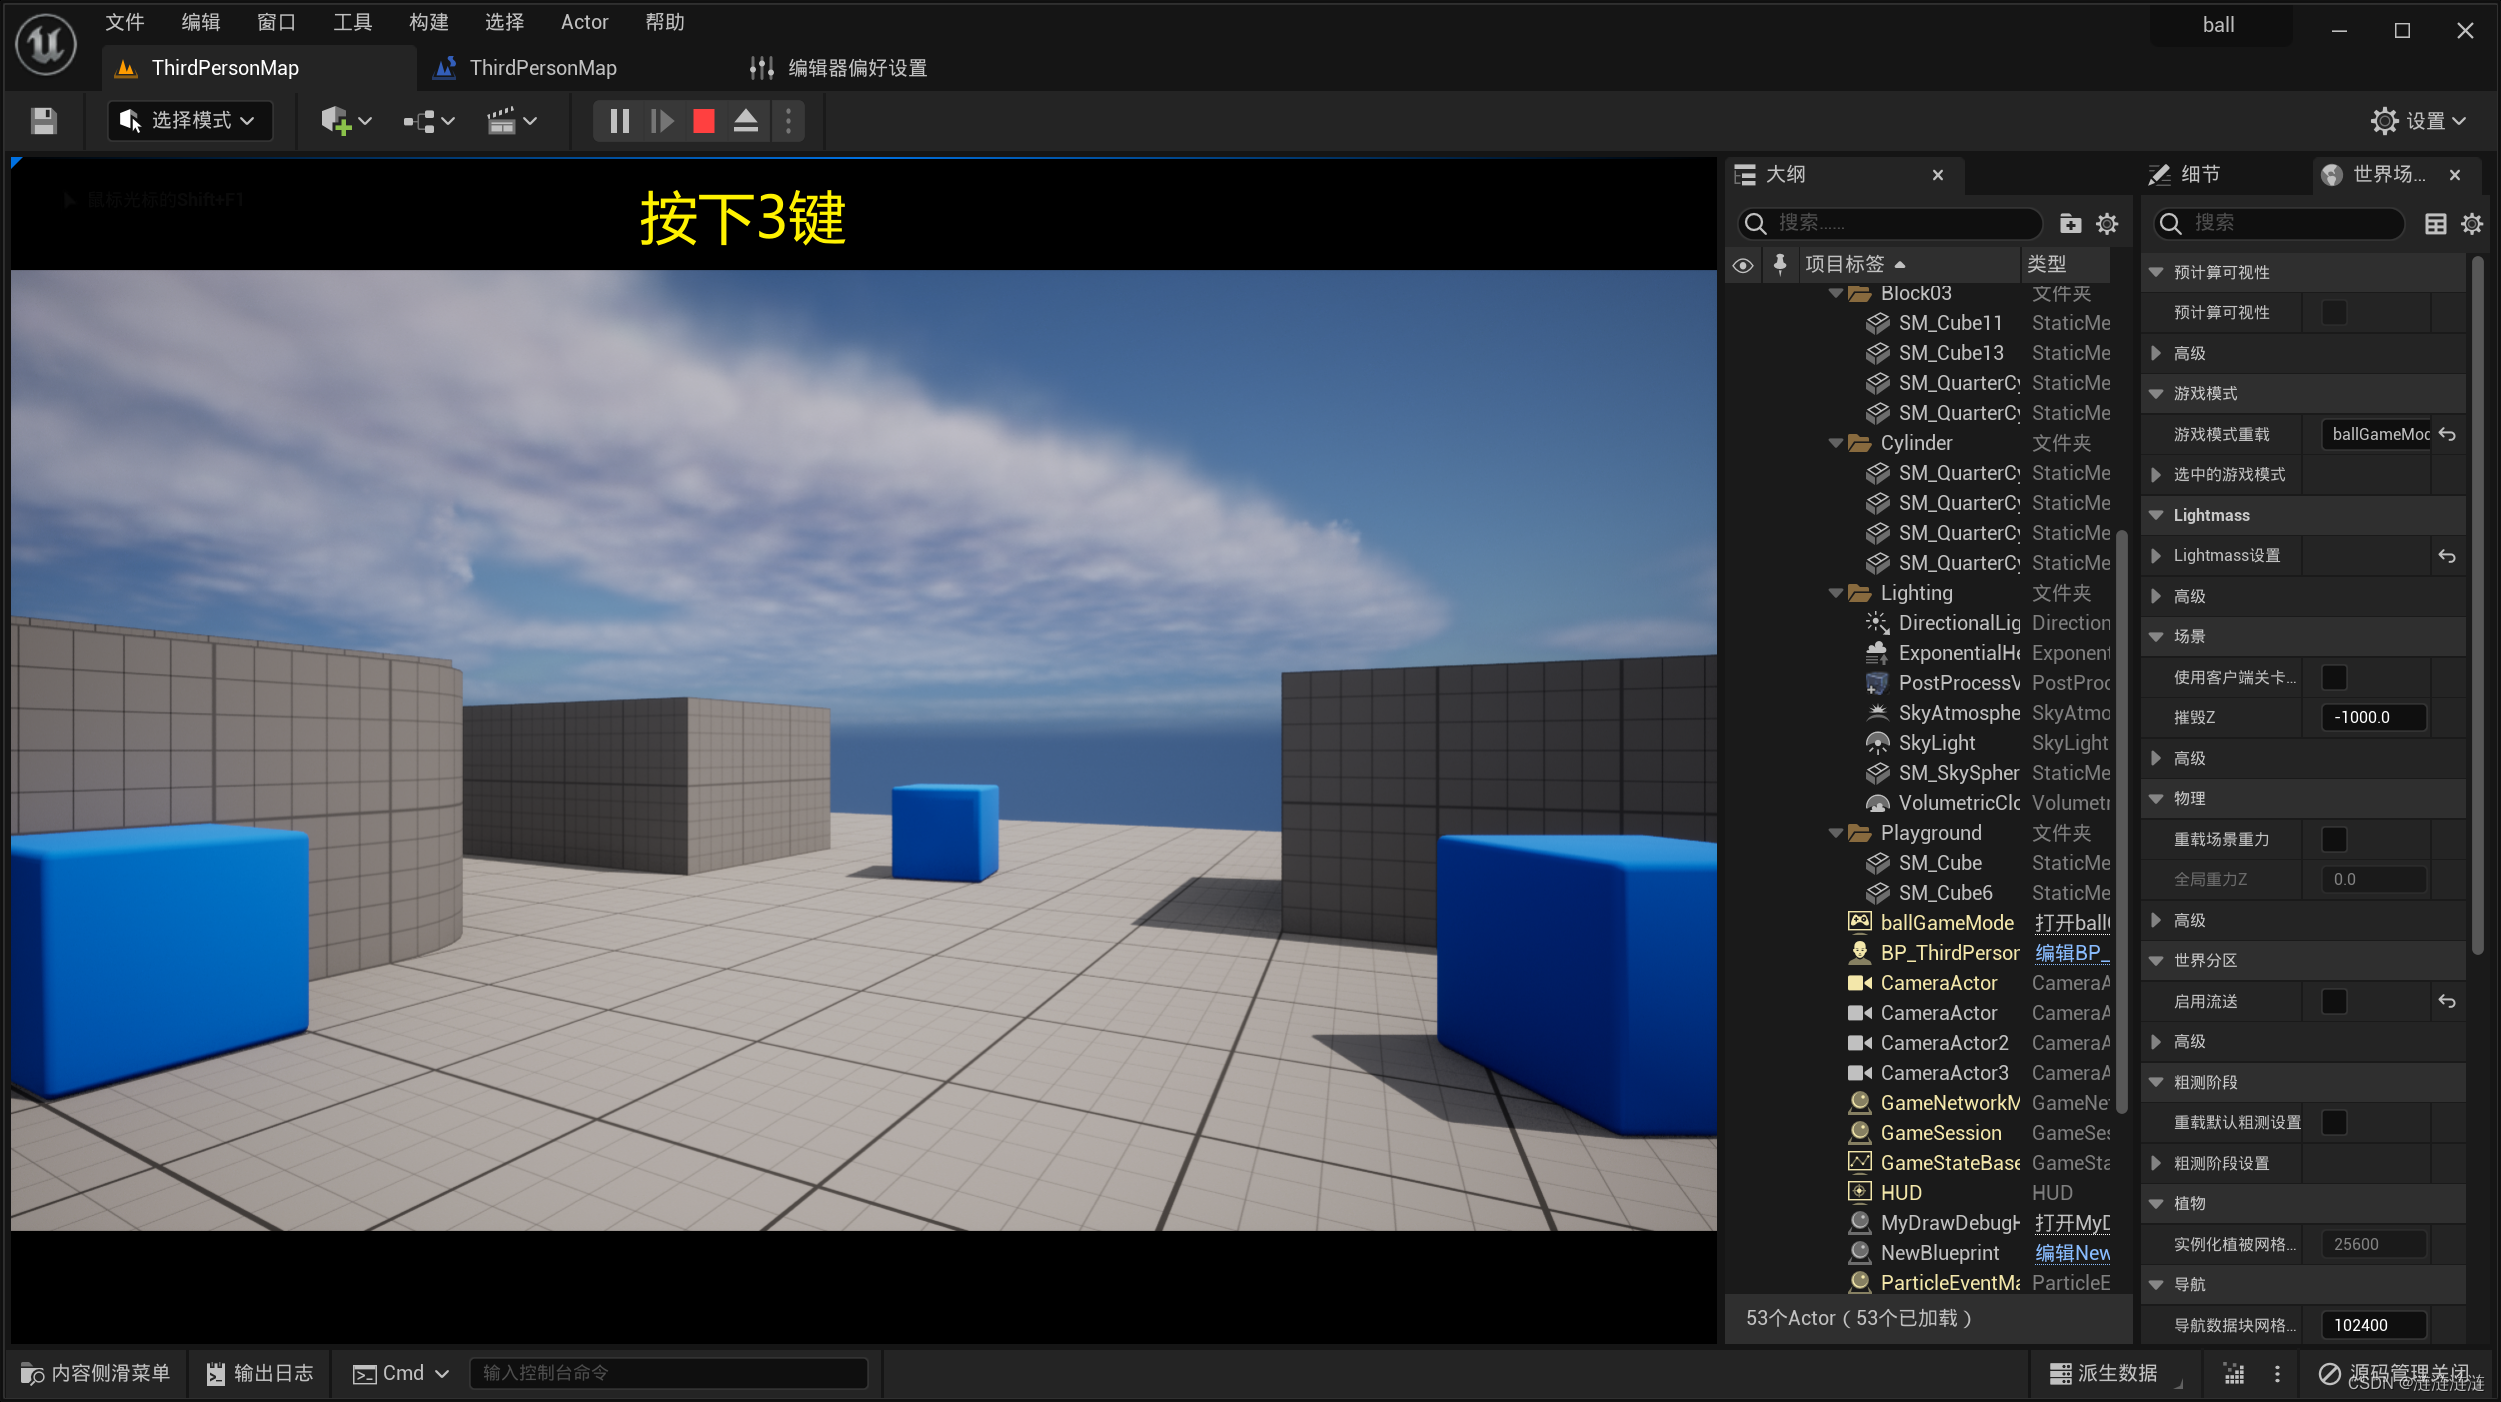Click the 输出日志 button
2501x1402 pixels.
tap(260, 1373)
